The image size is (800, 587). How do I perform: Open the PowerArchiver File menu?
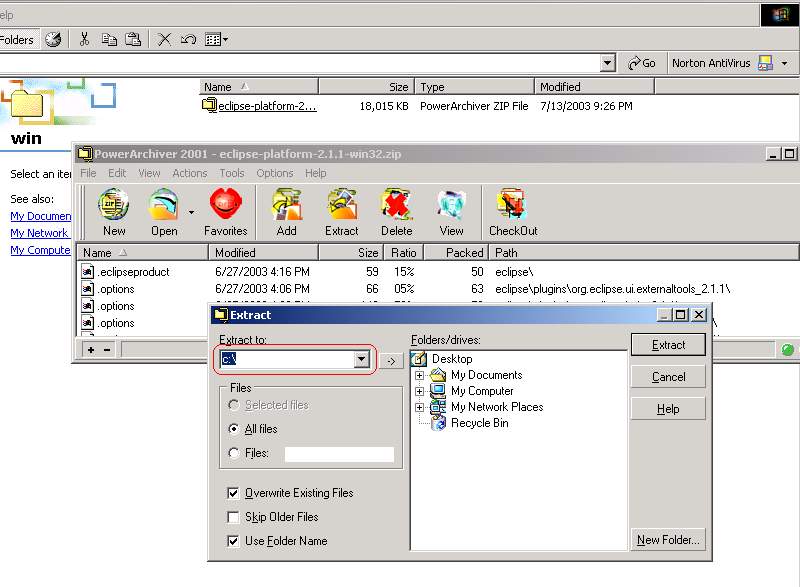tap(88, 173)
